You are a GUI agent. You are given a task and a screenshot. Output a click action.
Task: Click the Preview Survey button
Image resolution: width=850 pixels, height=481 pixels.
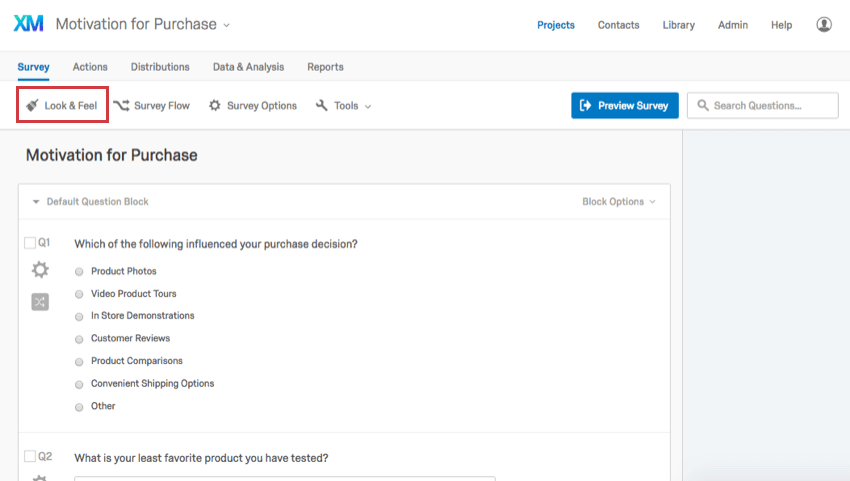pyautogui.click(x=624, y=105)
